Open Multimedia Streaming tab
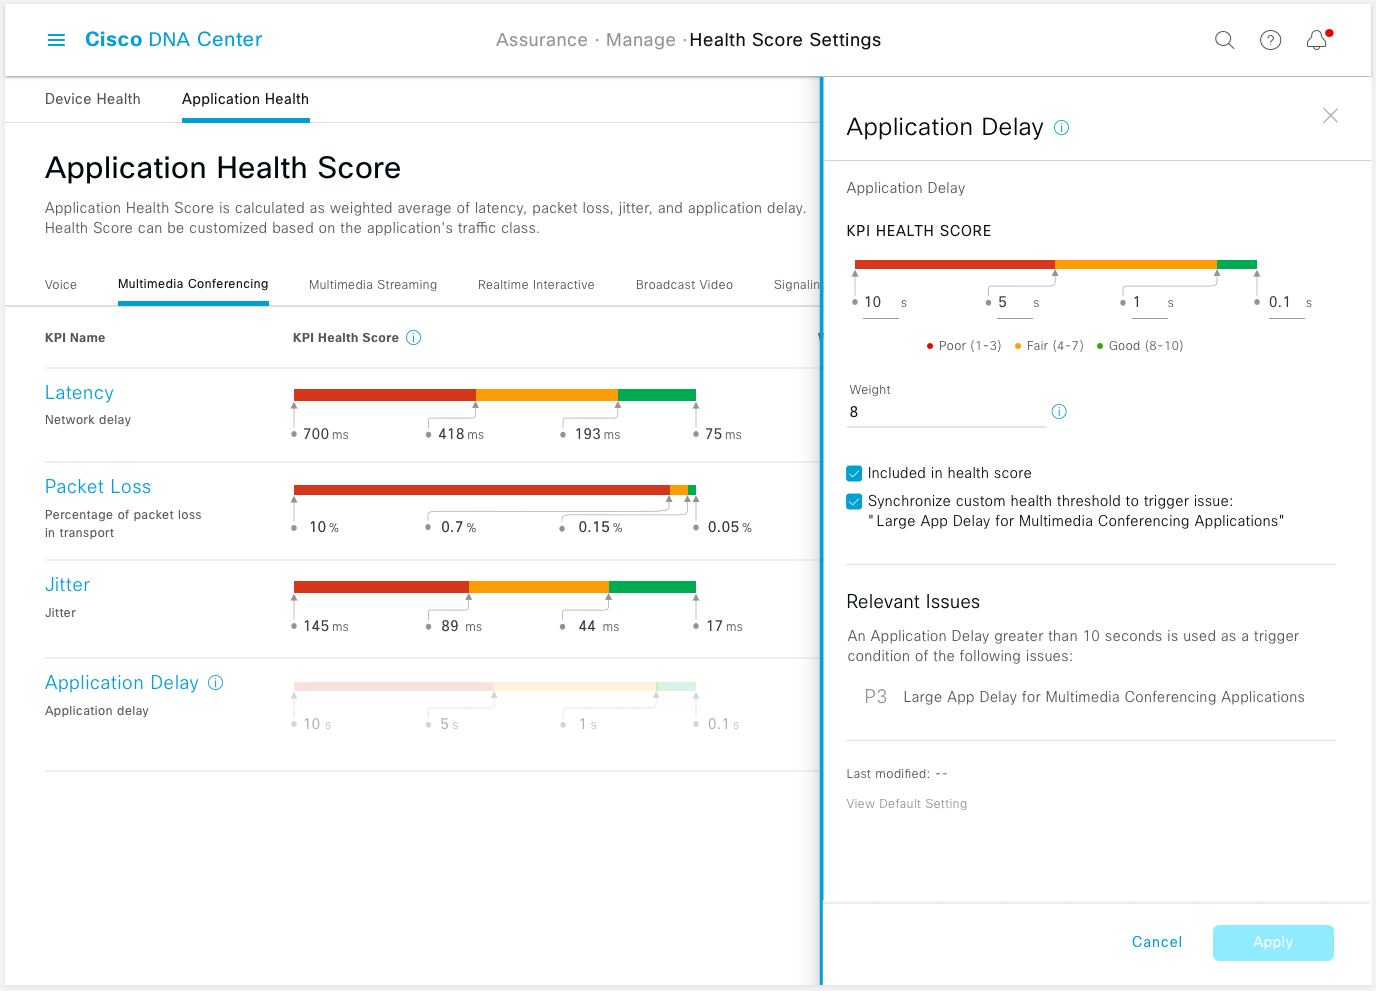The image size is (1376, 991). point(373,285)
